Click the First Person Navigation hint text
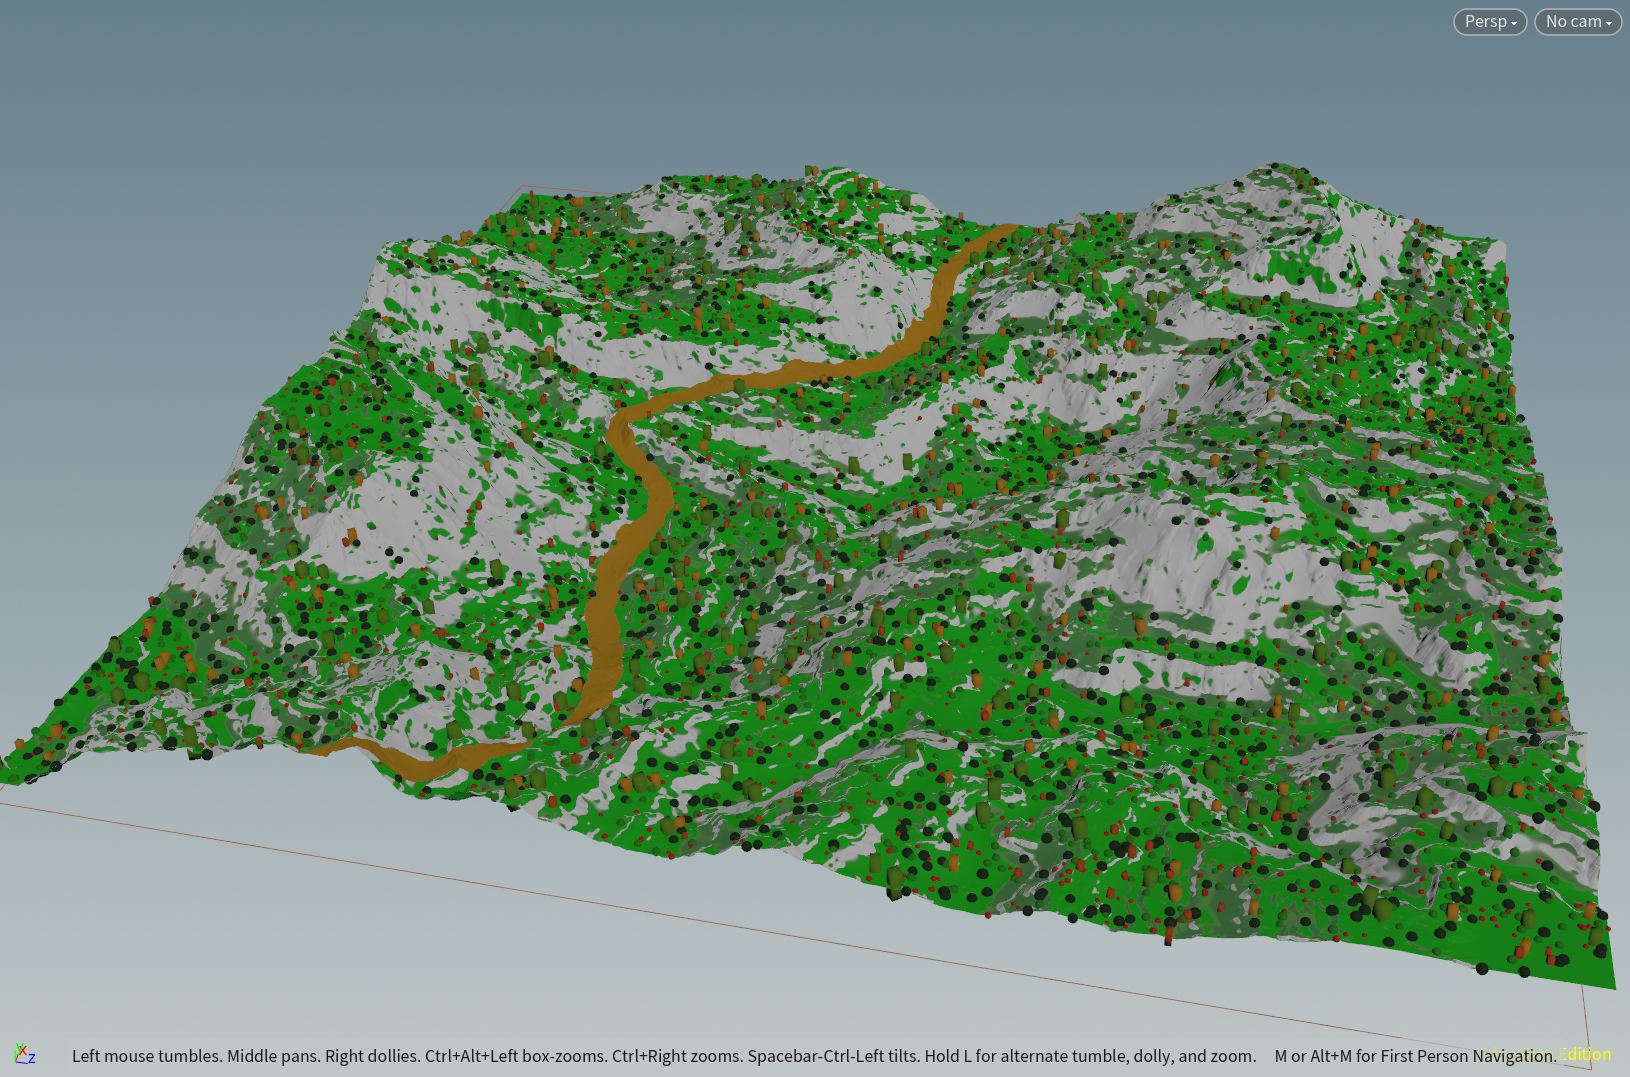 (1414, 1056)
